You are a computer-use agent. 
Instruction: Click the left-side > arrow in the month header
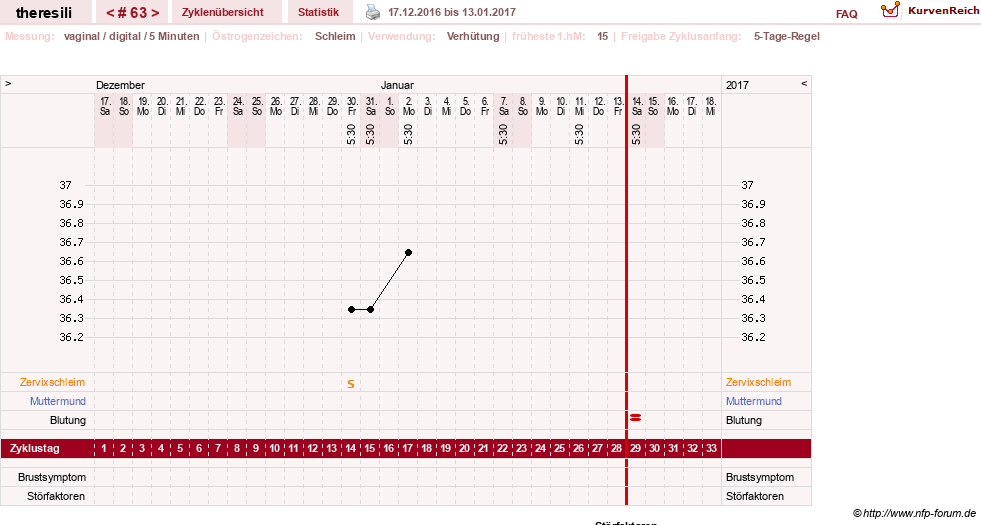(x=8, y=83)
